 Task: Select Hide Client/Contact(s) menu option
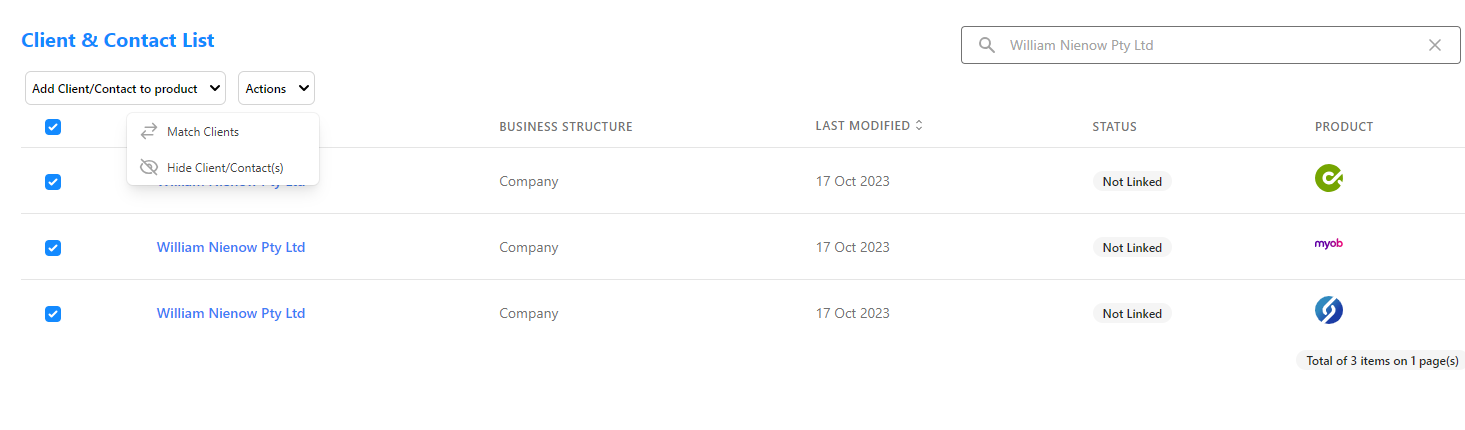point(225,168)
